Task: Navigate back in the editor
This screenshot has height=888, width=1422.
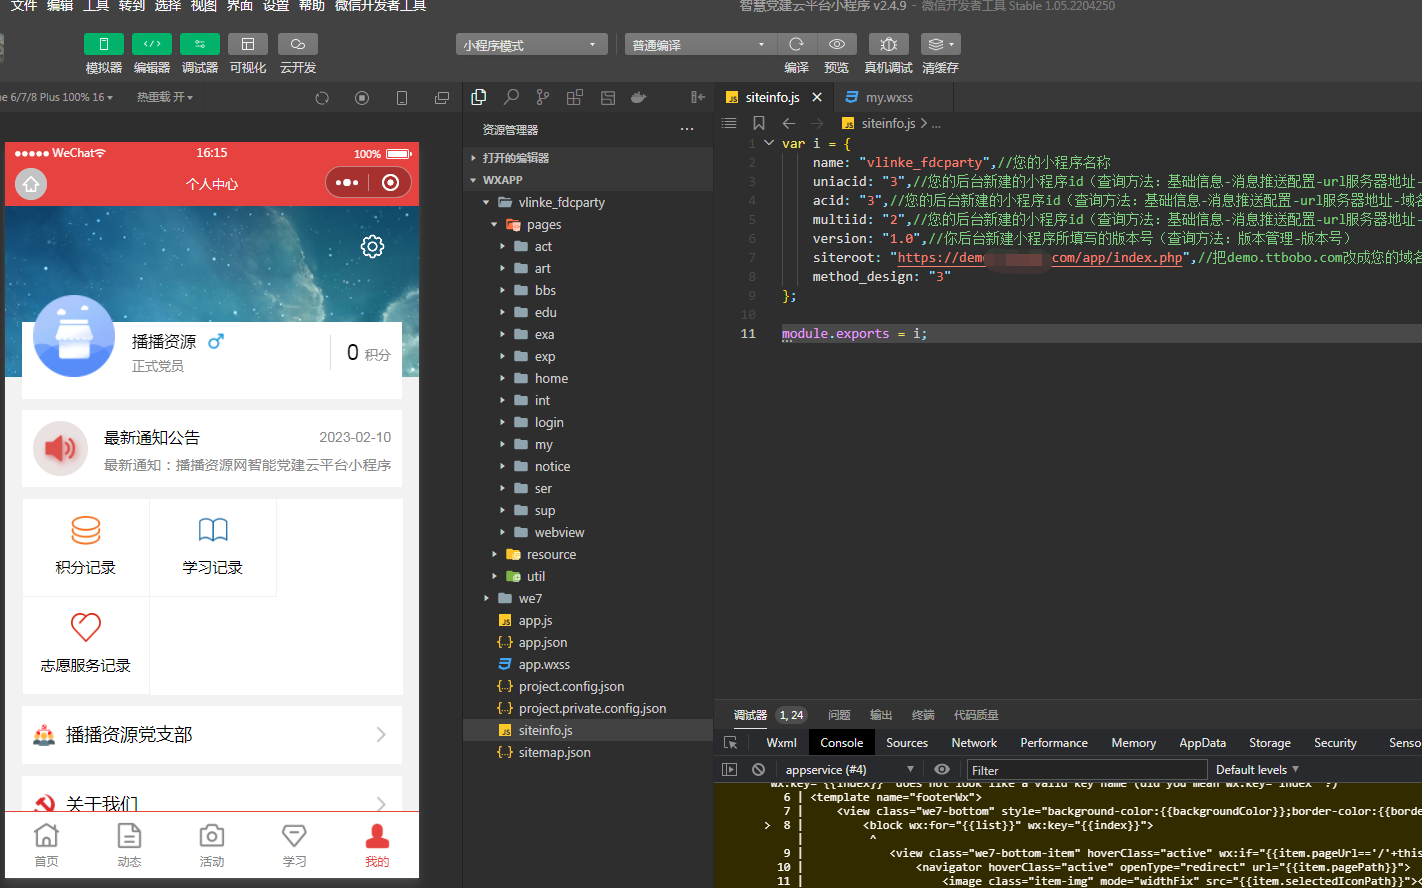Action: (x=788, y=123)
